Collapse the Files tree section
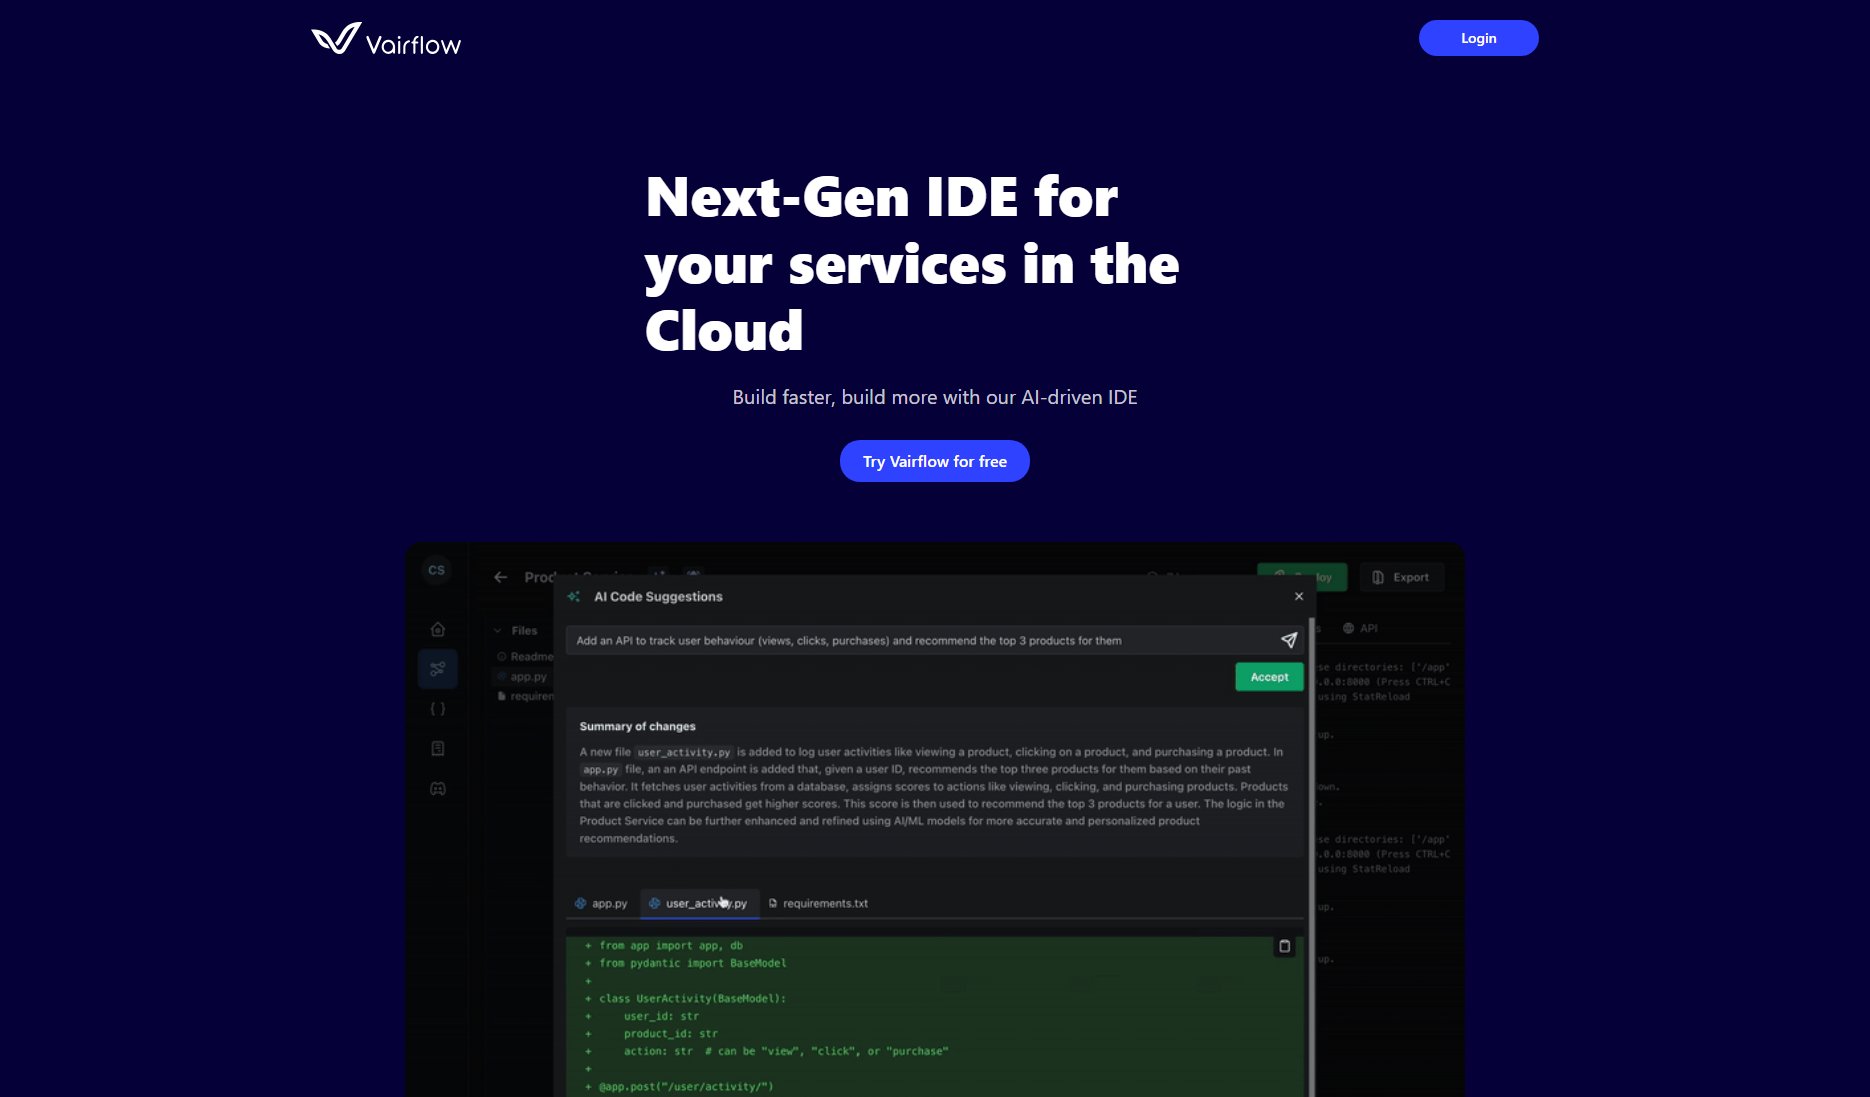 point(498,631)
